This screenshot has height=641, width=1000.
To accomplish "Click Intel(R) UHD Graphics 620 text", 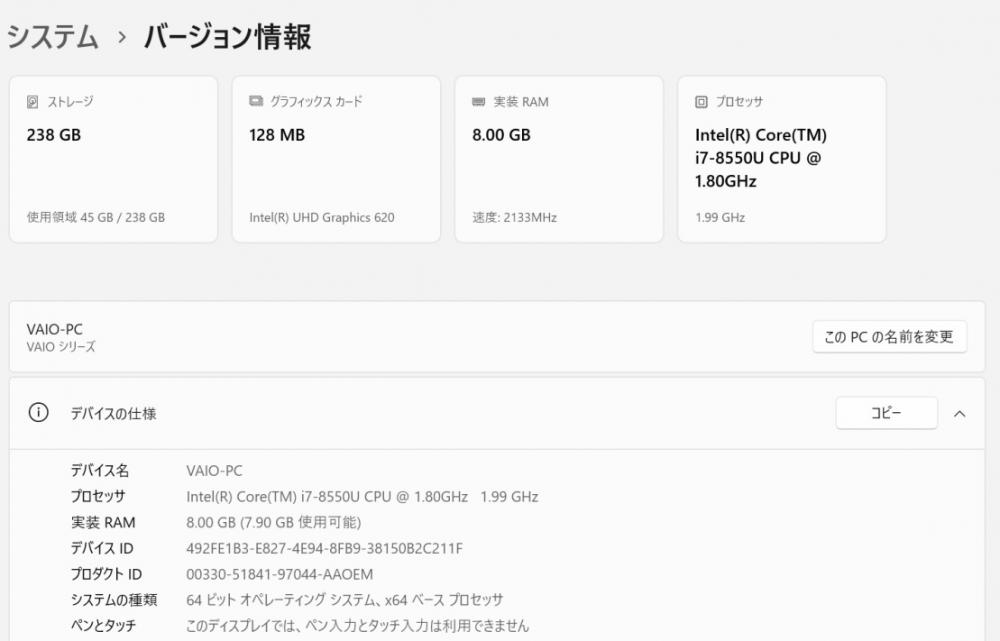I will (x=321, y=217).
